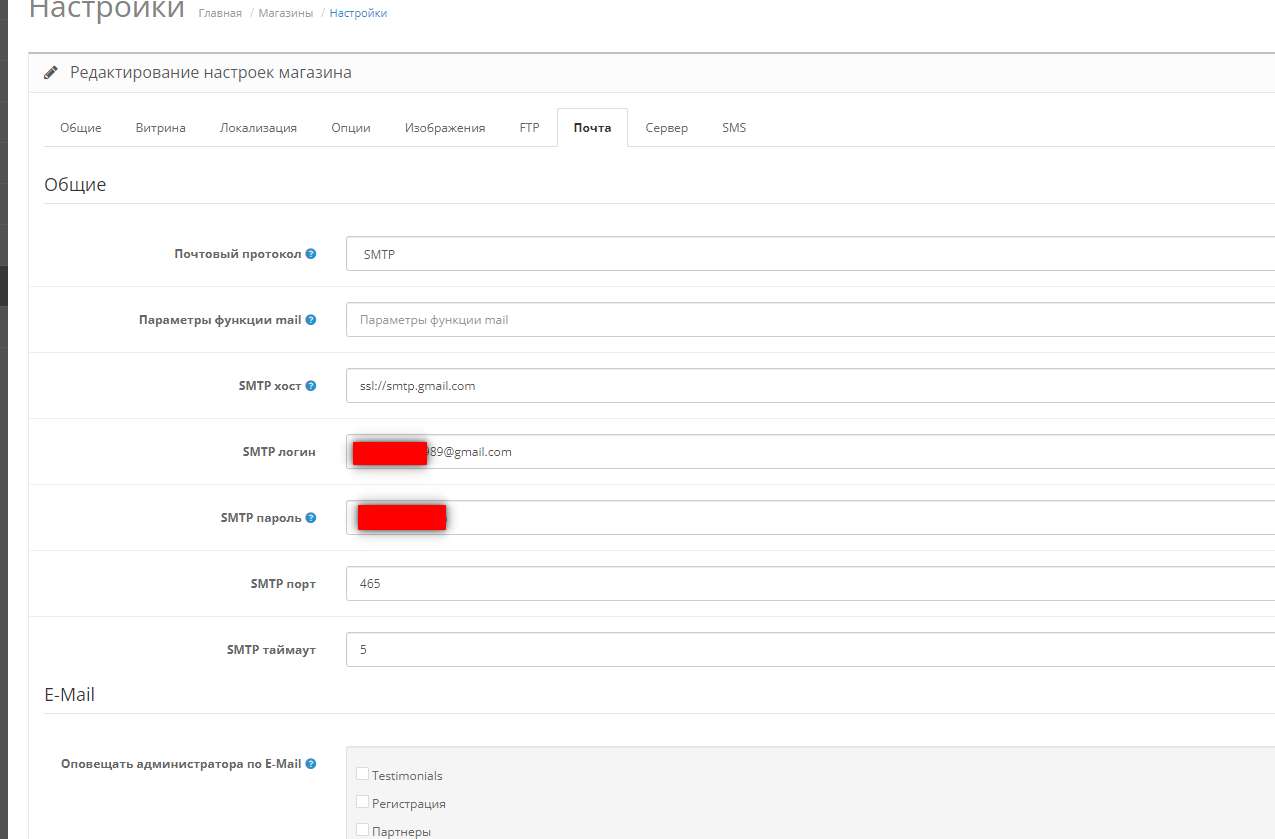Open the Витрина tab
Screen dimensions: 1275x839
[x=160, y=128]
